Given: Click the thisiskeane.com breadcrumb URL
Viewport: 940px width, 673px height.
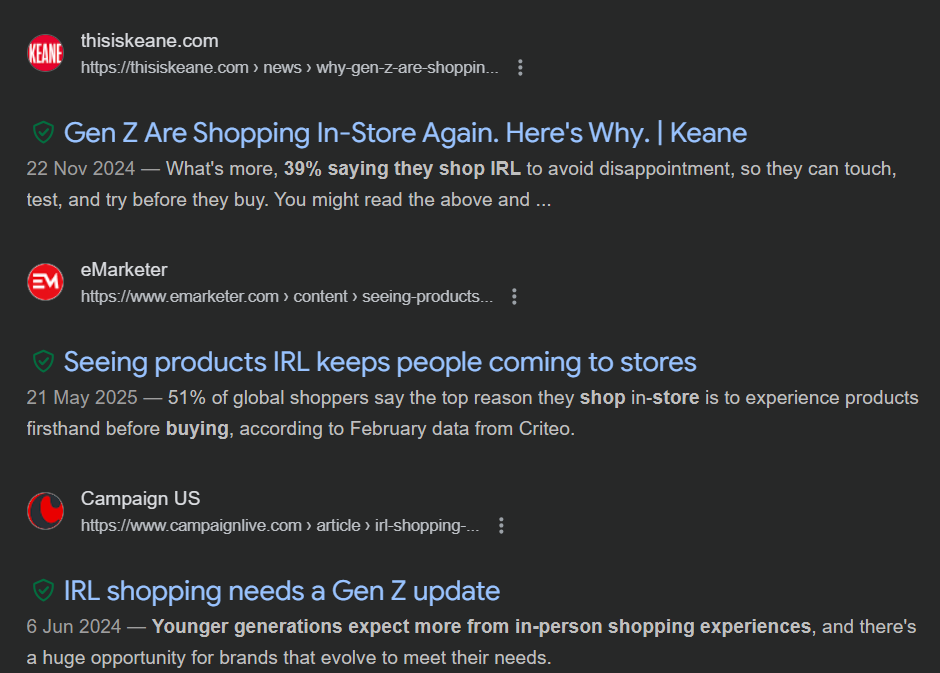Looking at the screenshot, I should (x=289, y=68).
